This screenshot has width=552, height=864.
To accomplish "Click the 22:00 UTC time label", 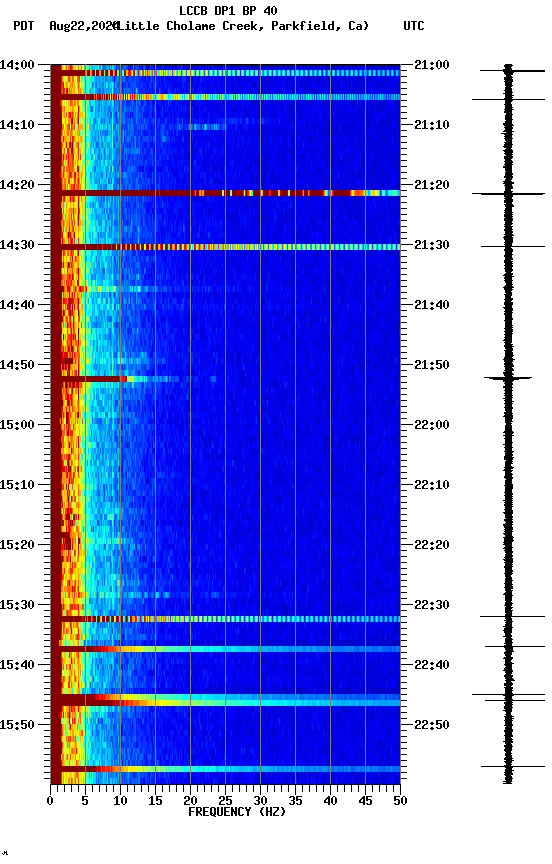I will 431,425.
